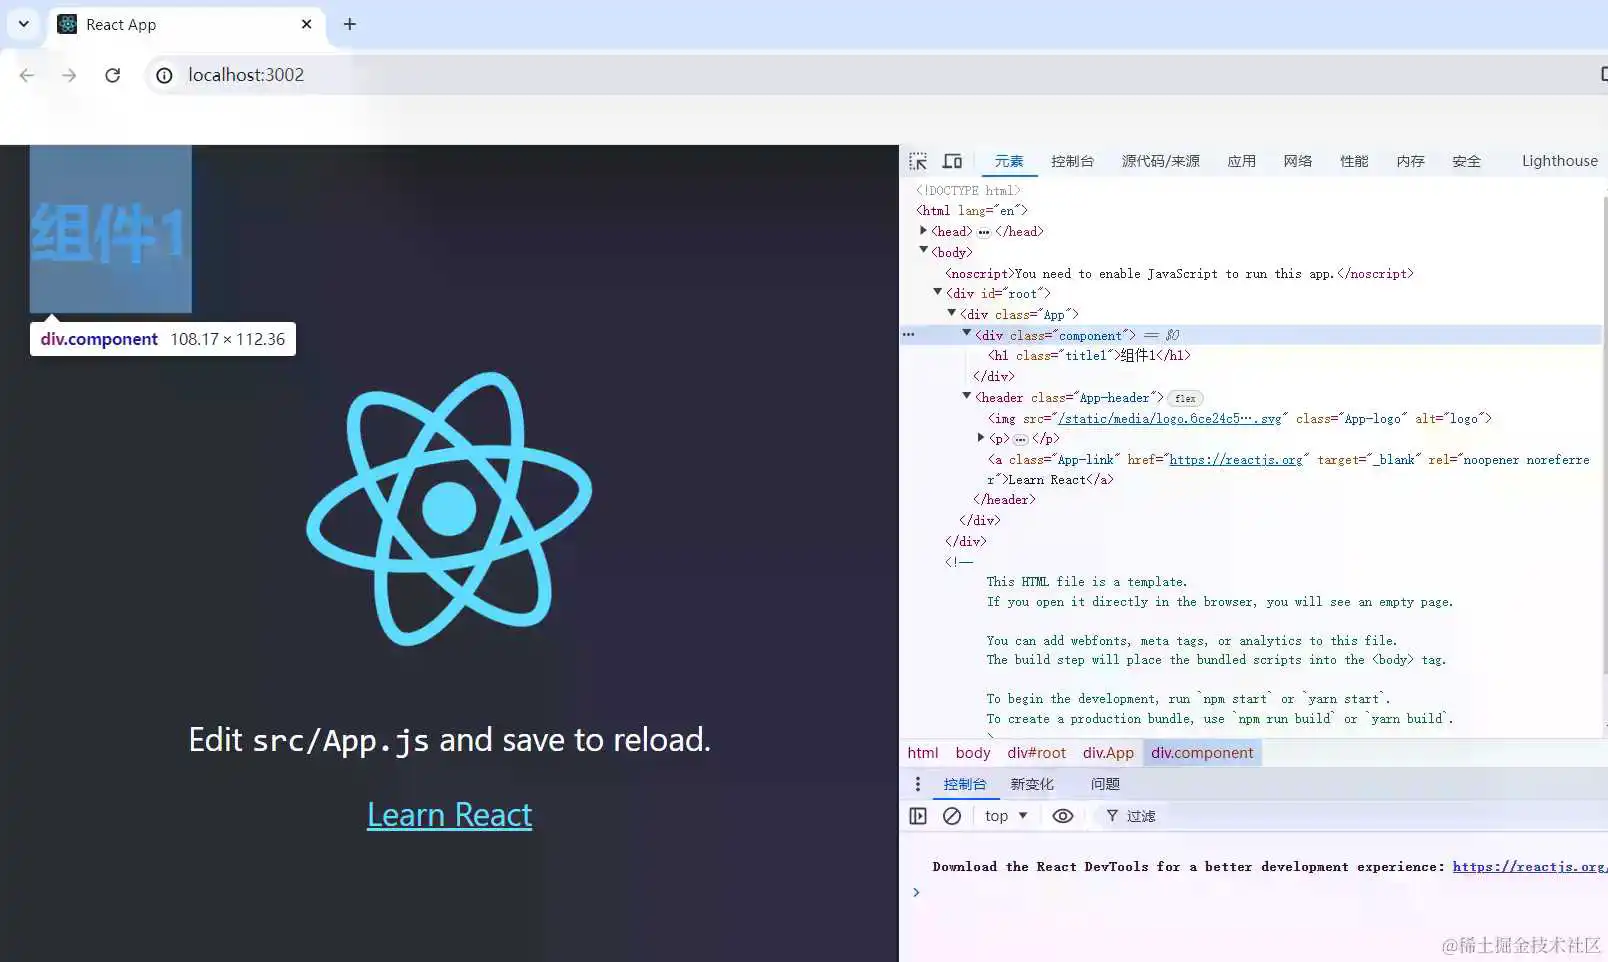This screenshot has width=1608, height=962.
Task: Click the console prompt arrow
Action: click(x=916, y=892)
